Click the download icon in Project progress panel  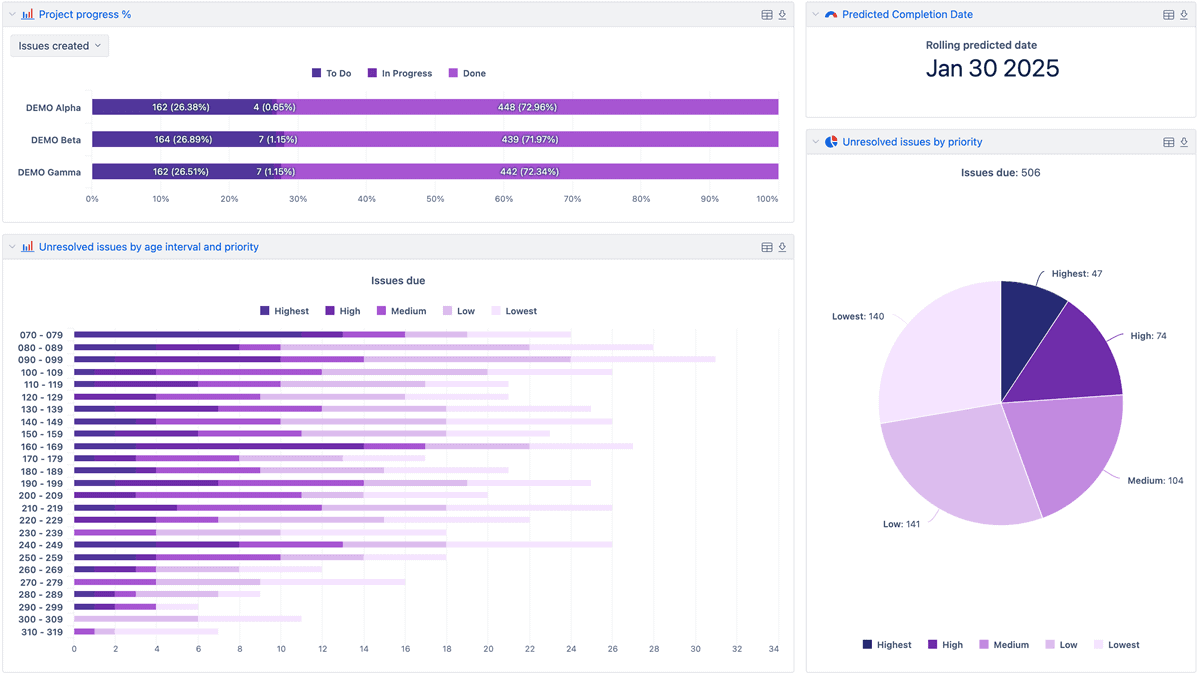pos(782,15)
